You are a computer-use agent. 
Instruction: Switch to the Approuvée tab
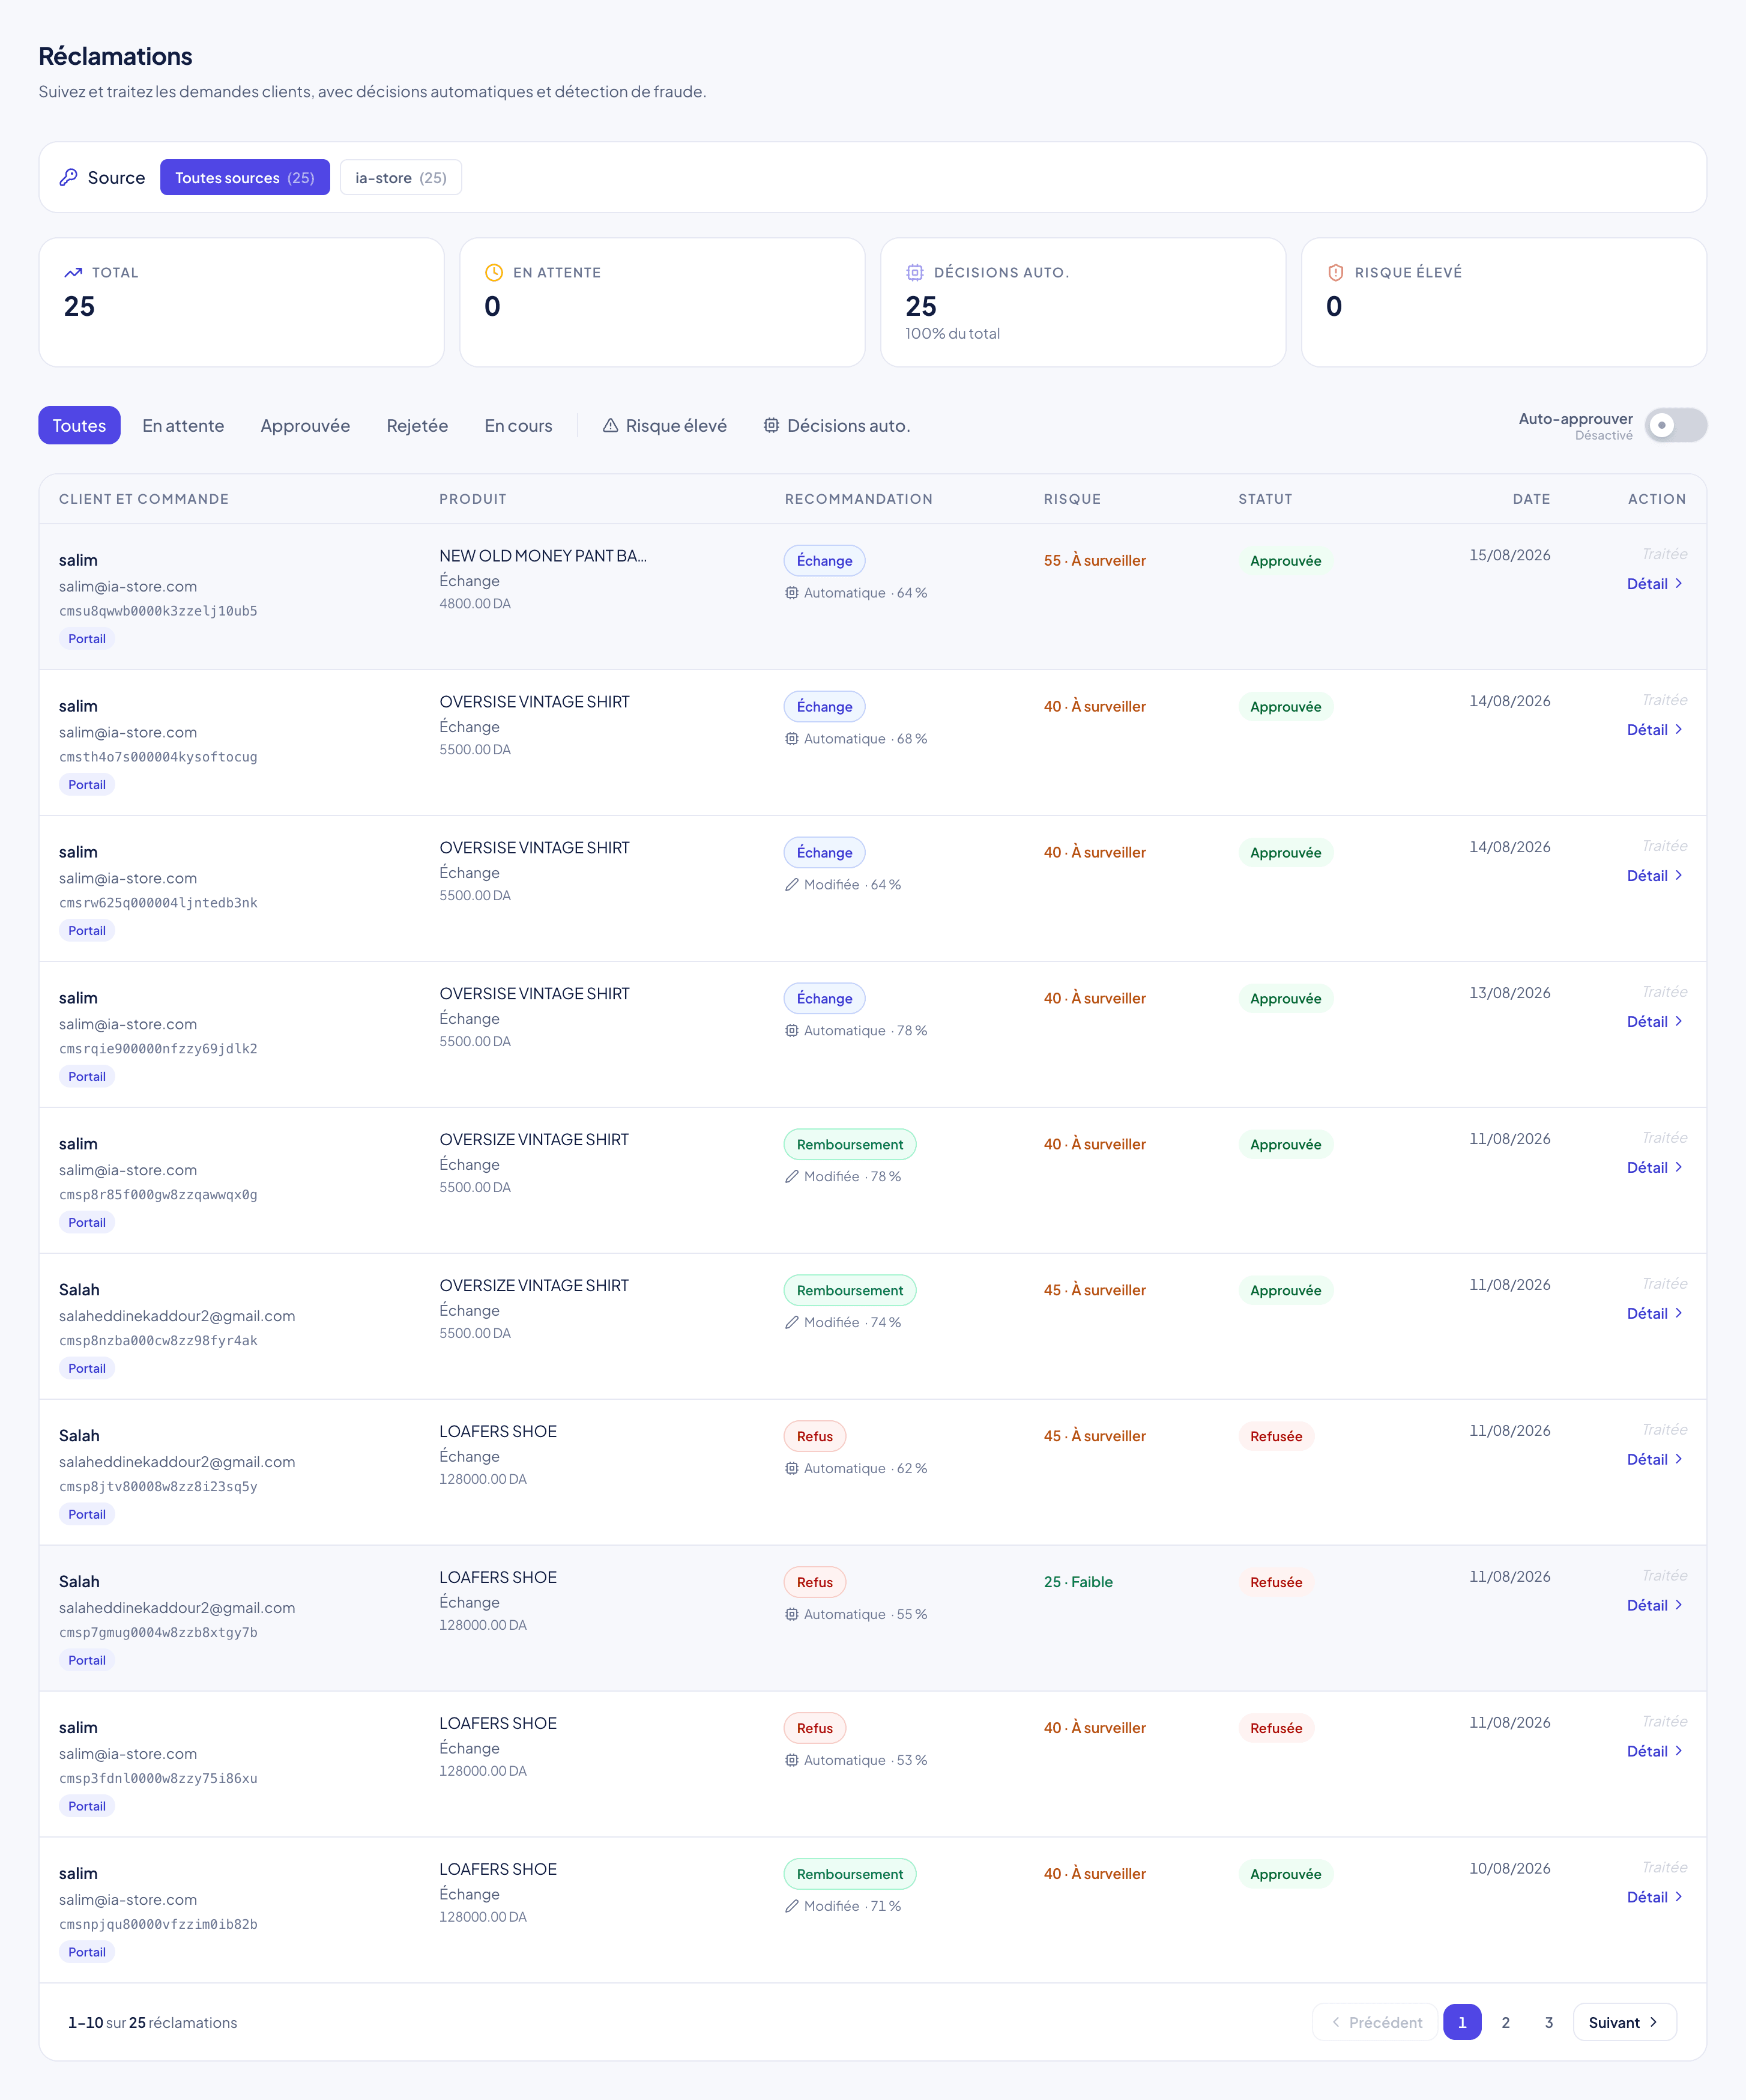click(x=305, y=425)
